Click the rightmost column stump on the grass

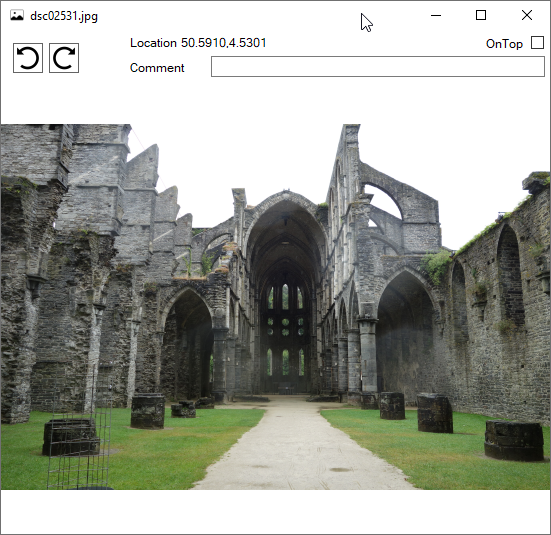click(514, 440)
